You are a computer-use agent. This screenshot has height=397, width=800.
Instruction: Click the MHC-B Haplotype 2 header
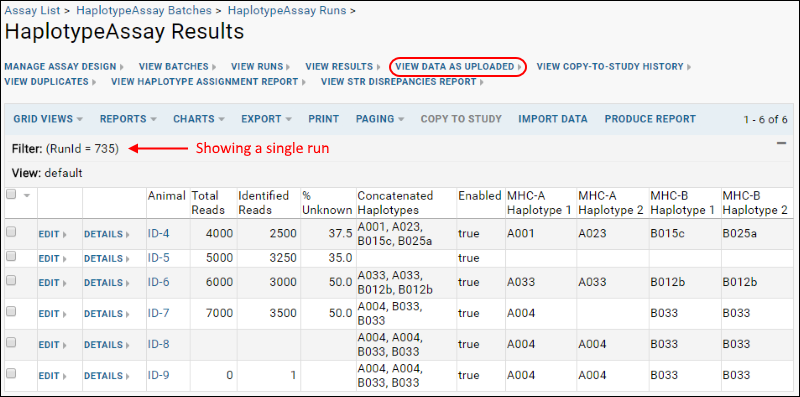(755, 203)
